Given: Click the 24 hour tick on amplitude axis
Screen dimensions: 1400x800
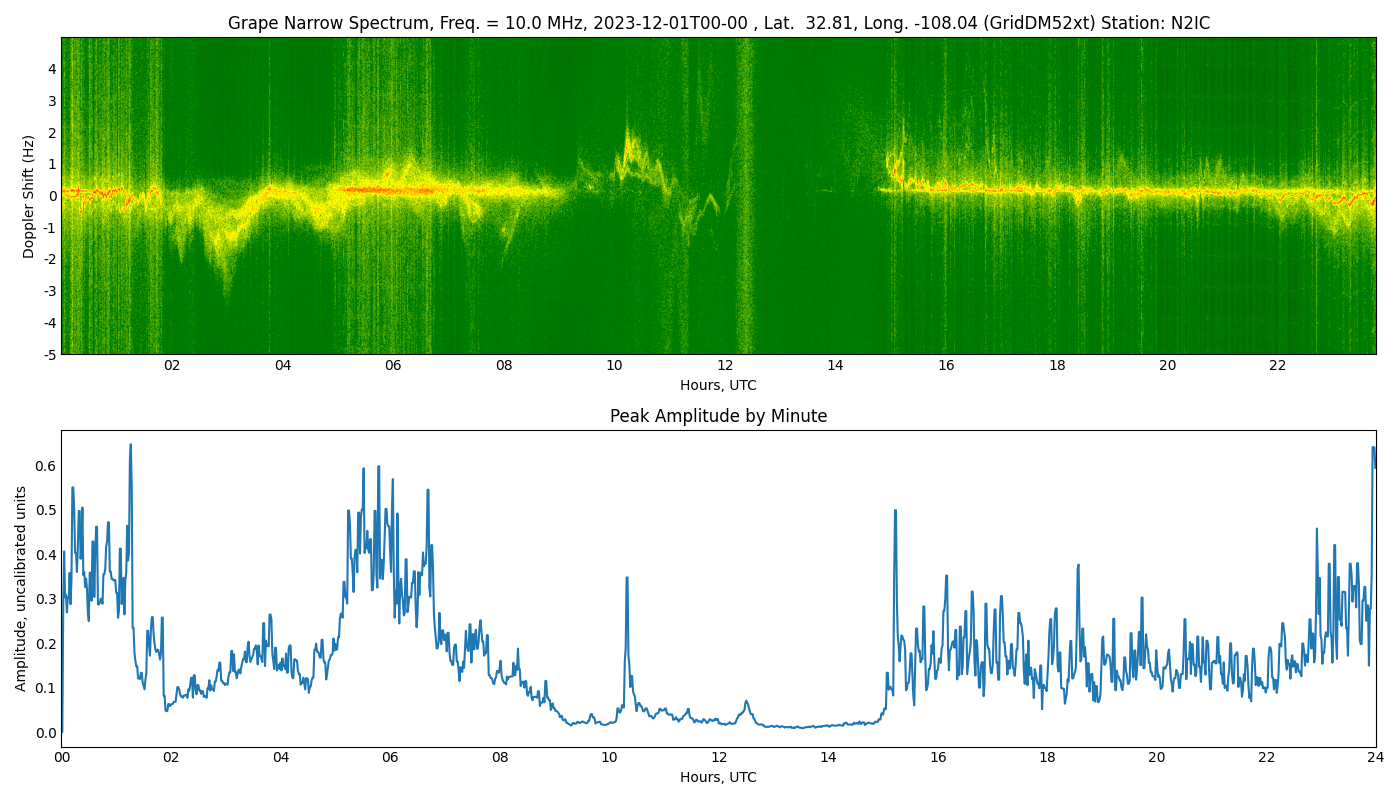Looking at the screenshot, I should click(x=1376, y=758).
